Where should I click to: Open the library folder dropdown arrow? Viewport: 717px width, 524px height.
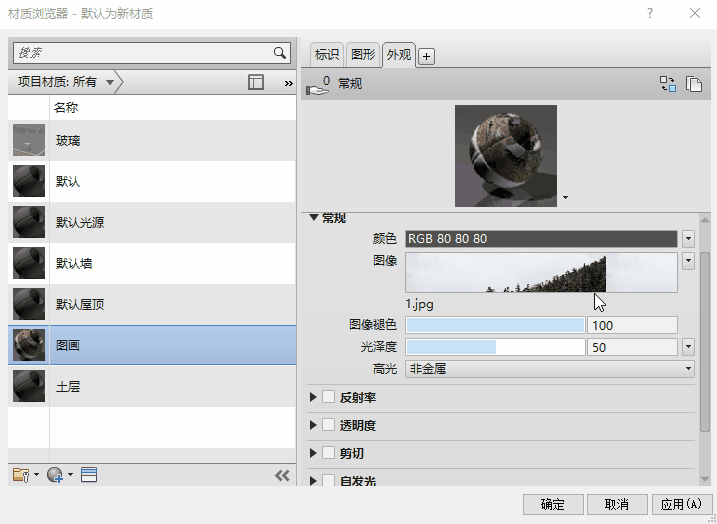click(36, 475)
